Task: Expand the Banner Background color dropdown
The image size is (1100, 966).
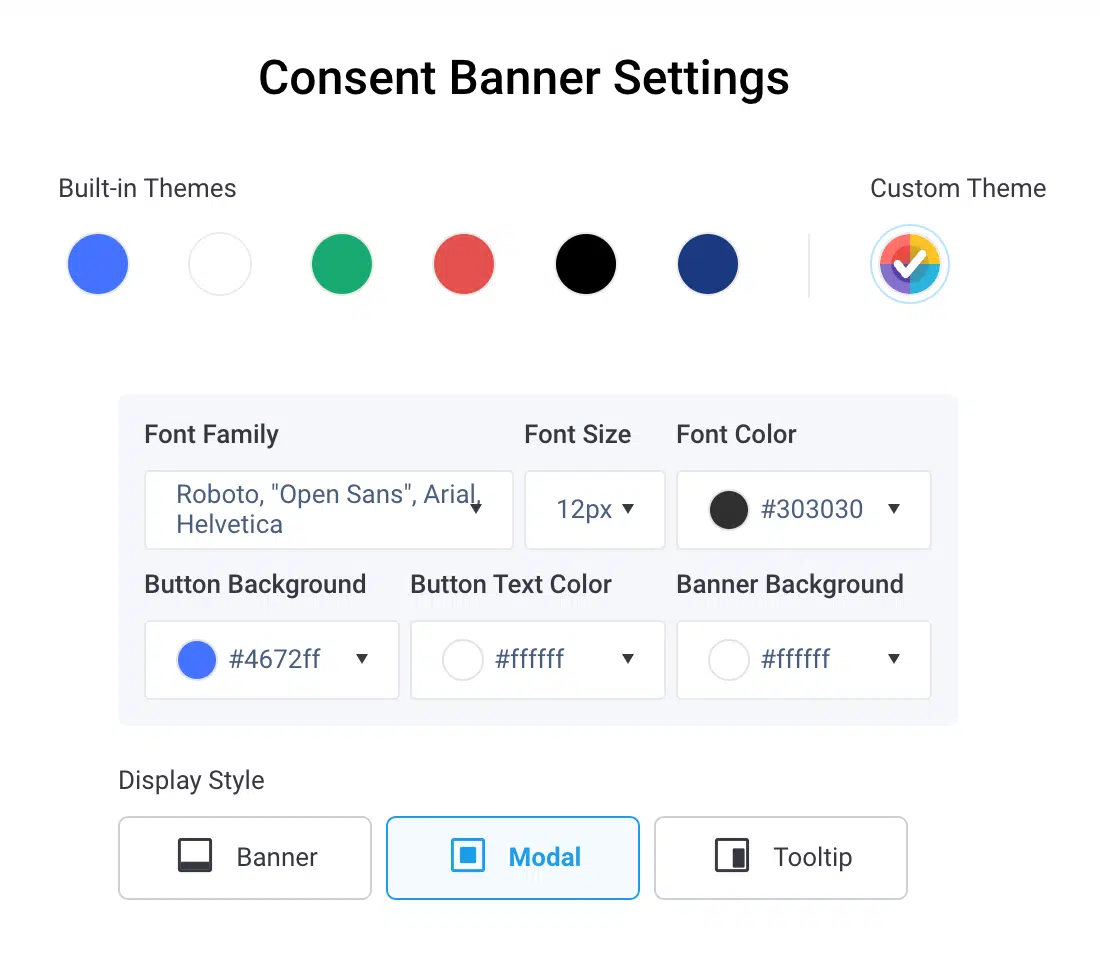Action: (x=893, y=660)
